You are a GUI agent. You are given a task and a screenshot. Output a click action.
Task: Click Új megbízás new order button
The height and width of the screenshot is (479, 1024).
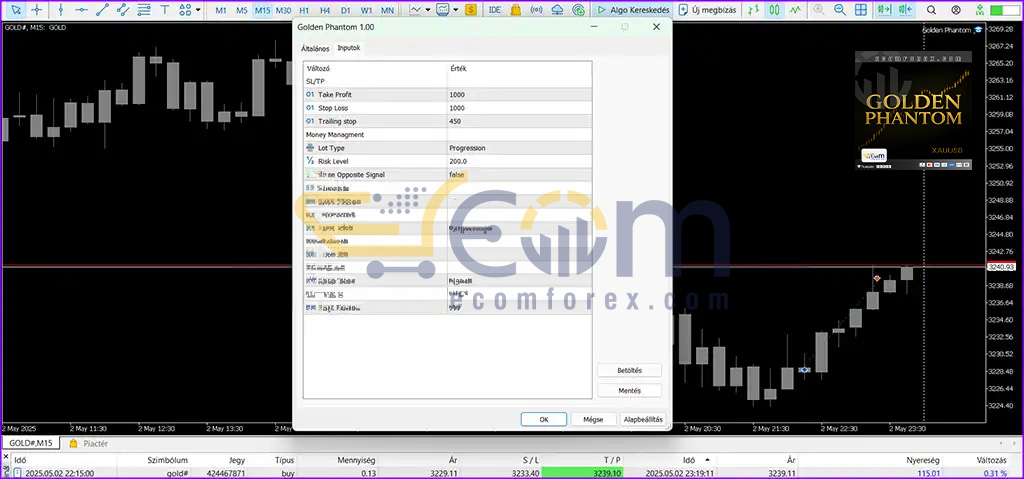pos(708,10)
